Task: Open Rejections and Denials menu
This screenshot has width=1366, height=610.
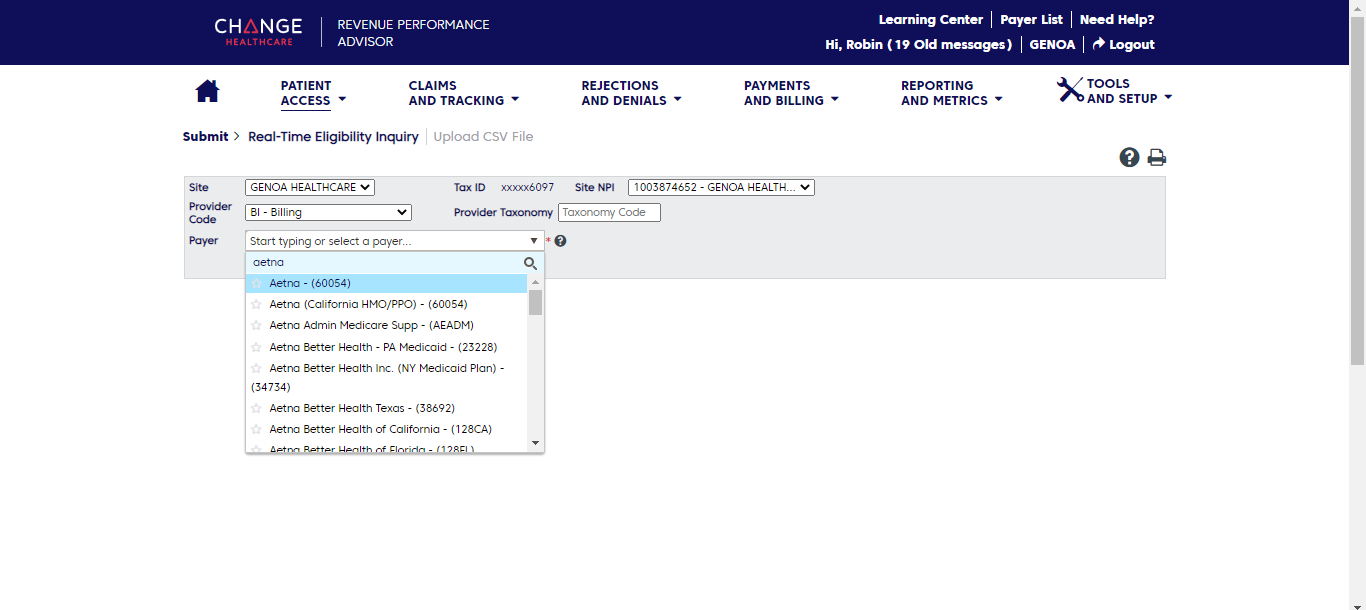Action: (630, 93)
